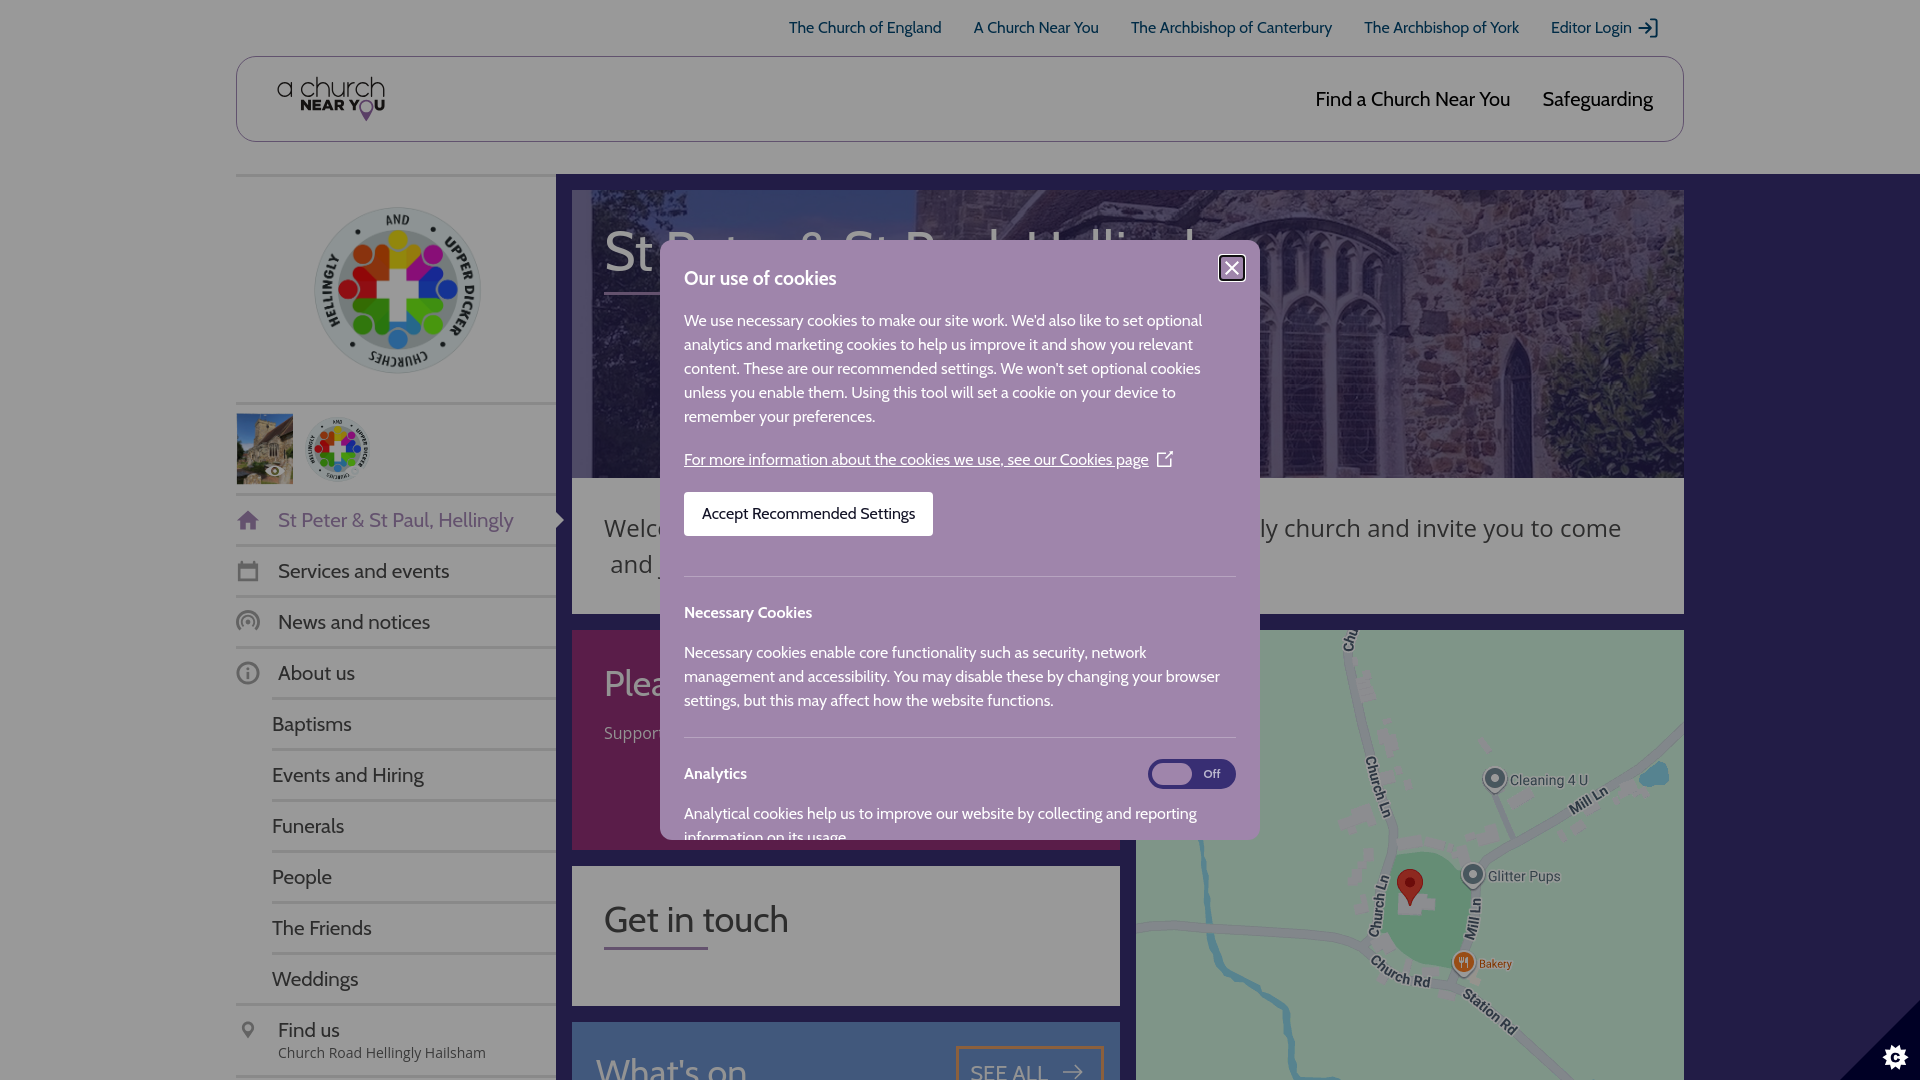Viewport: 1920px width, 1080px height.
Task: Click the Editor Login arrow icon
Action: (x=1648, y=28)
